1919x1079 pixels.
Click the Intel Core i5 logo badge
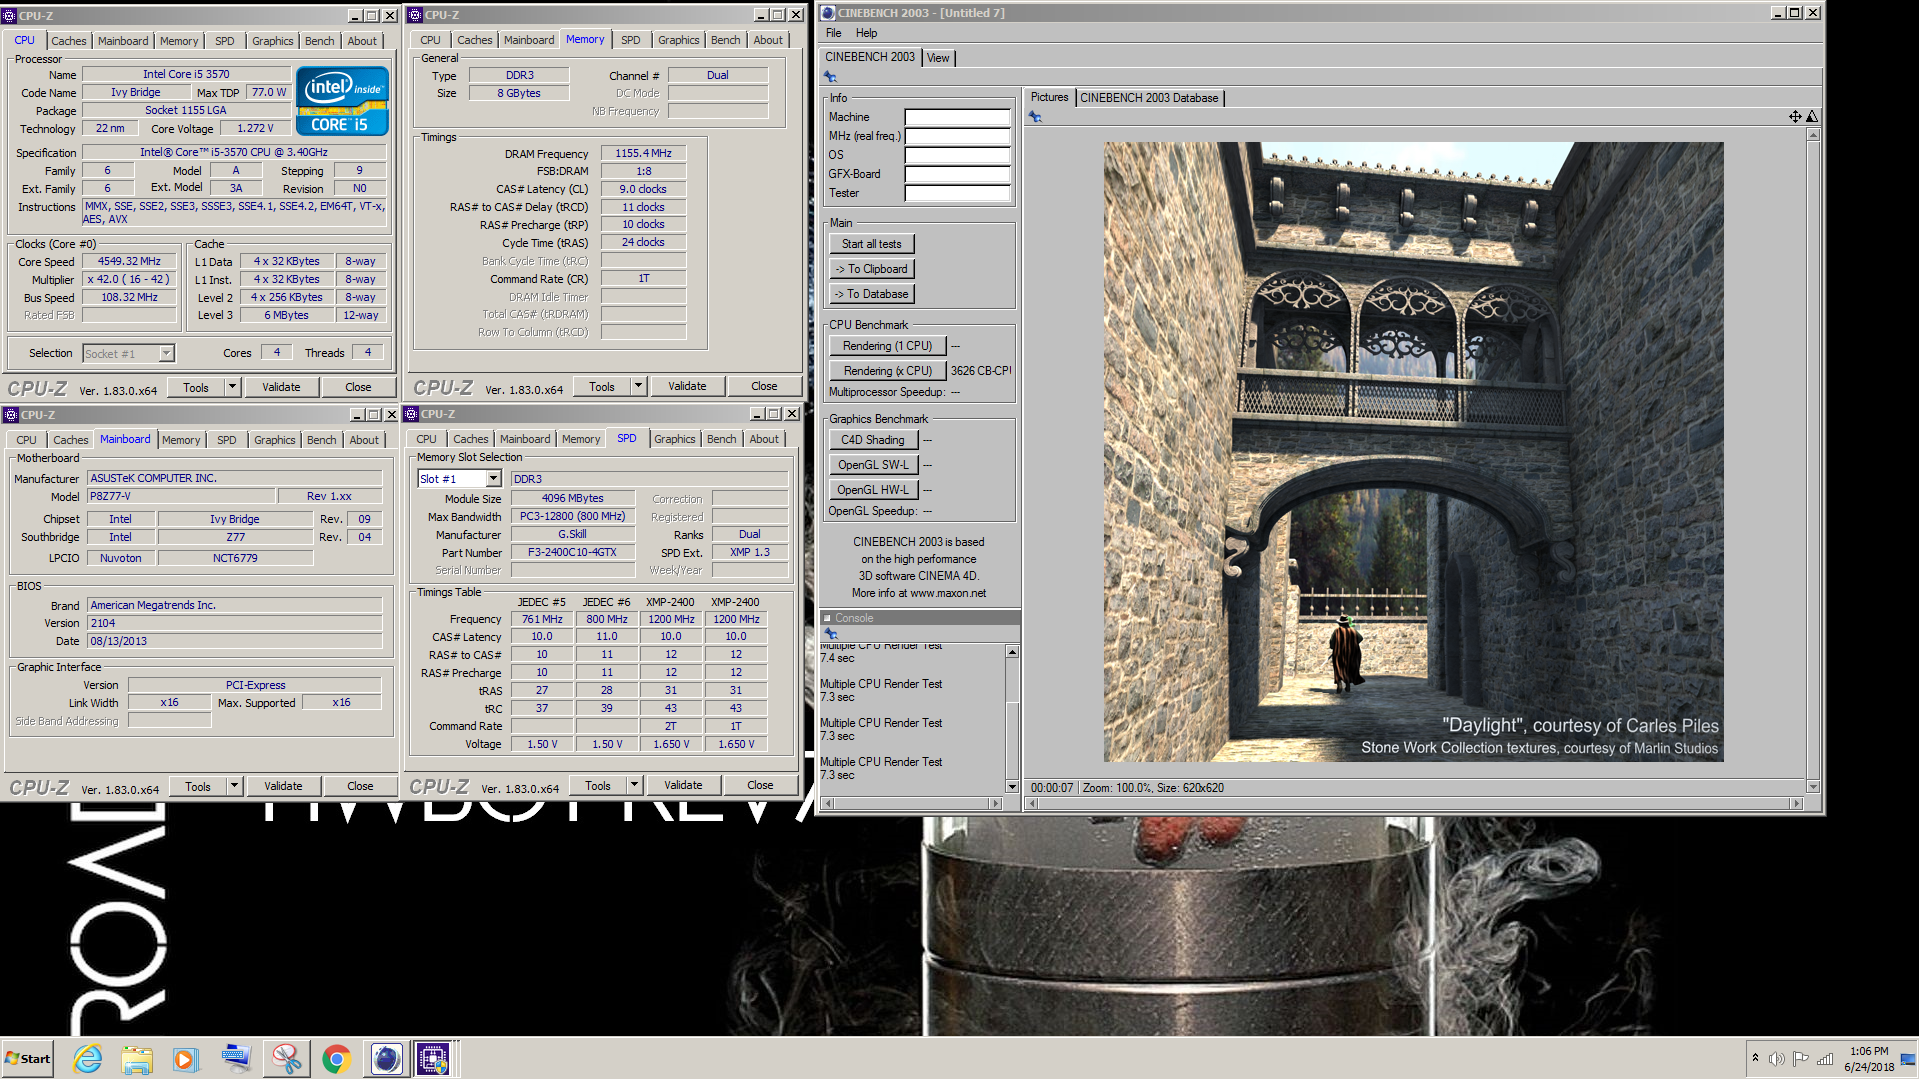tap(342, 101)
